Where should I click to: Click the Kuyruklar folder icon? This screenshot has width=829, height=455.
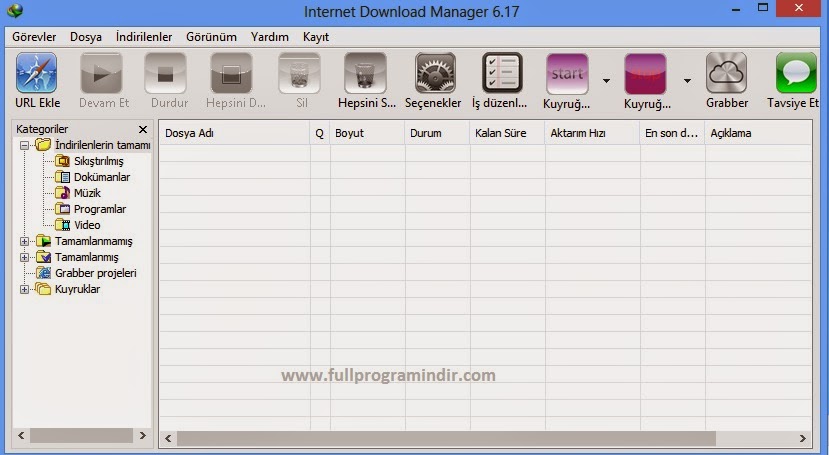tap(43, 289)
